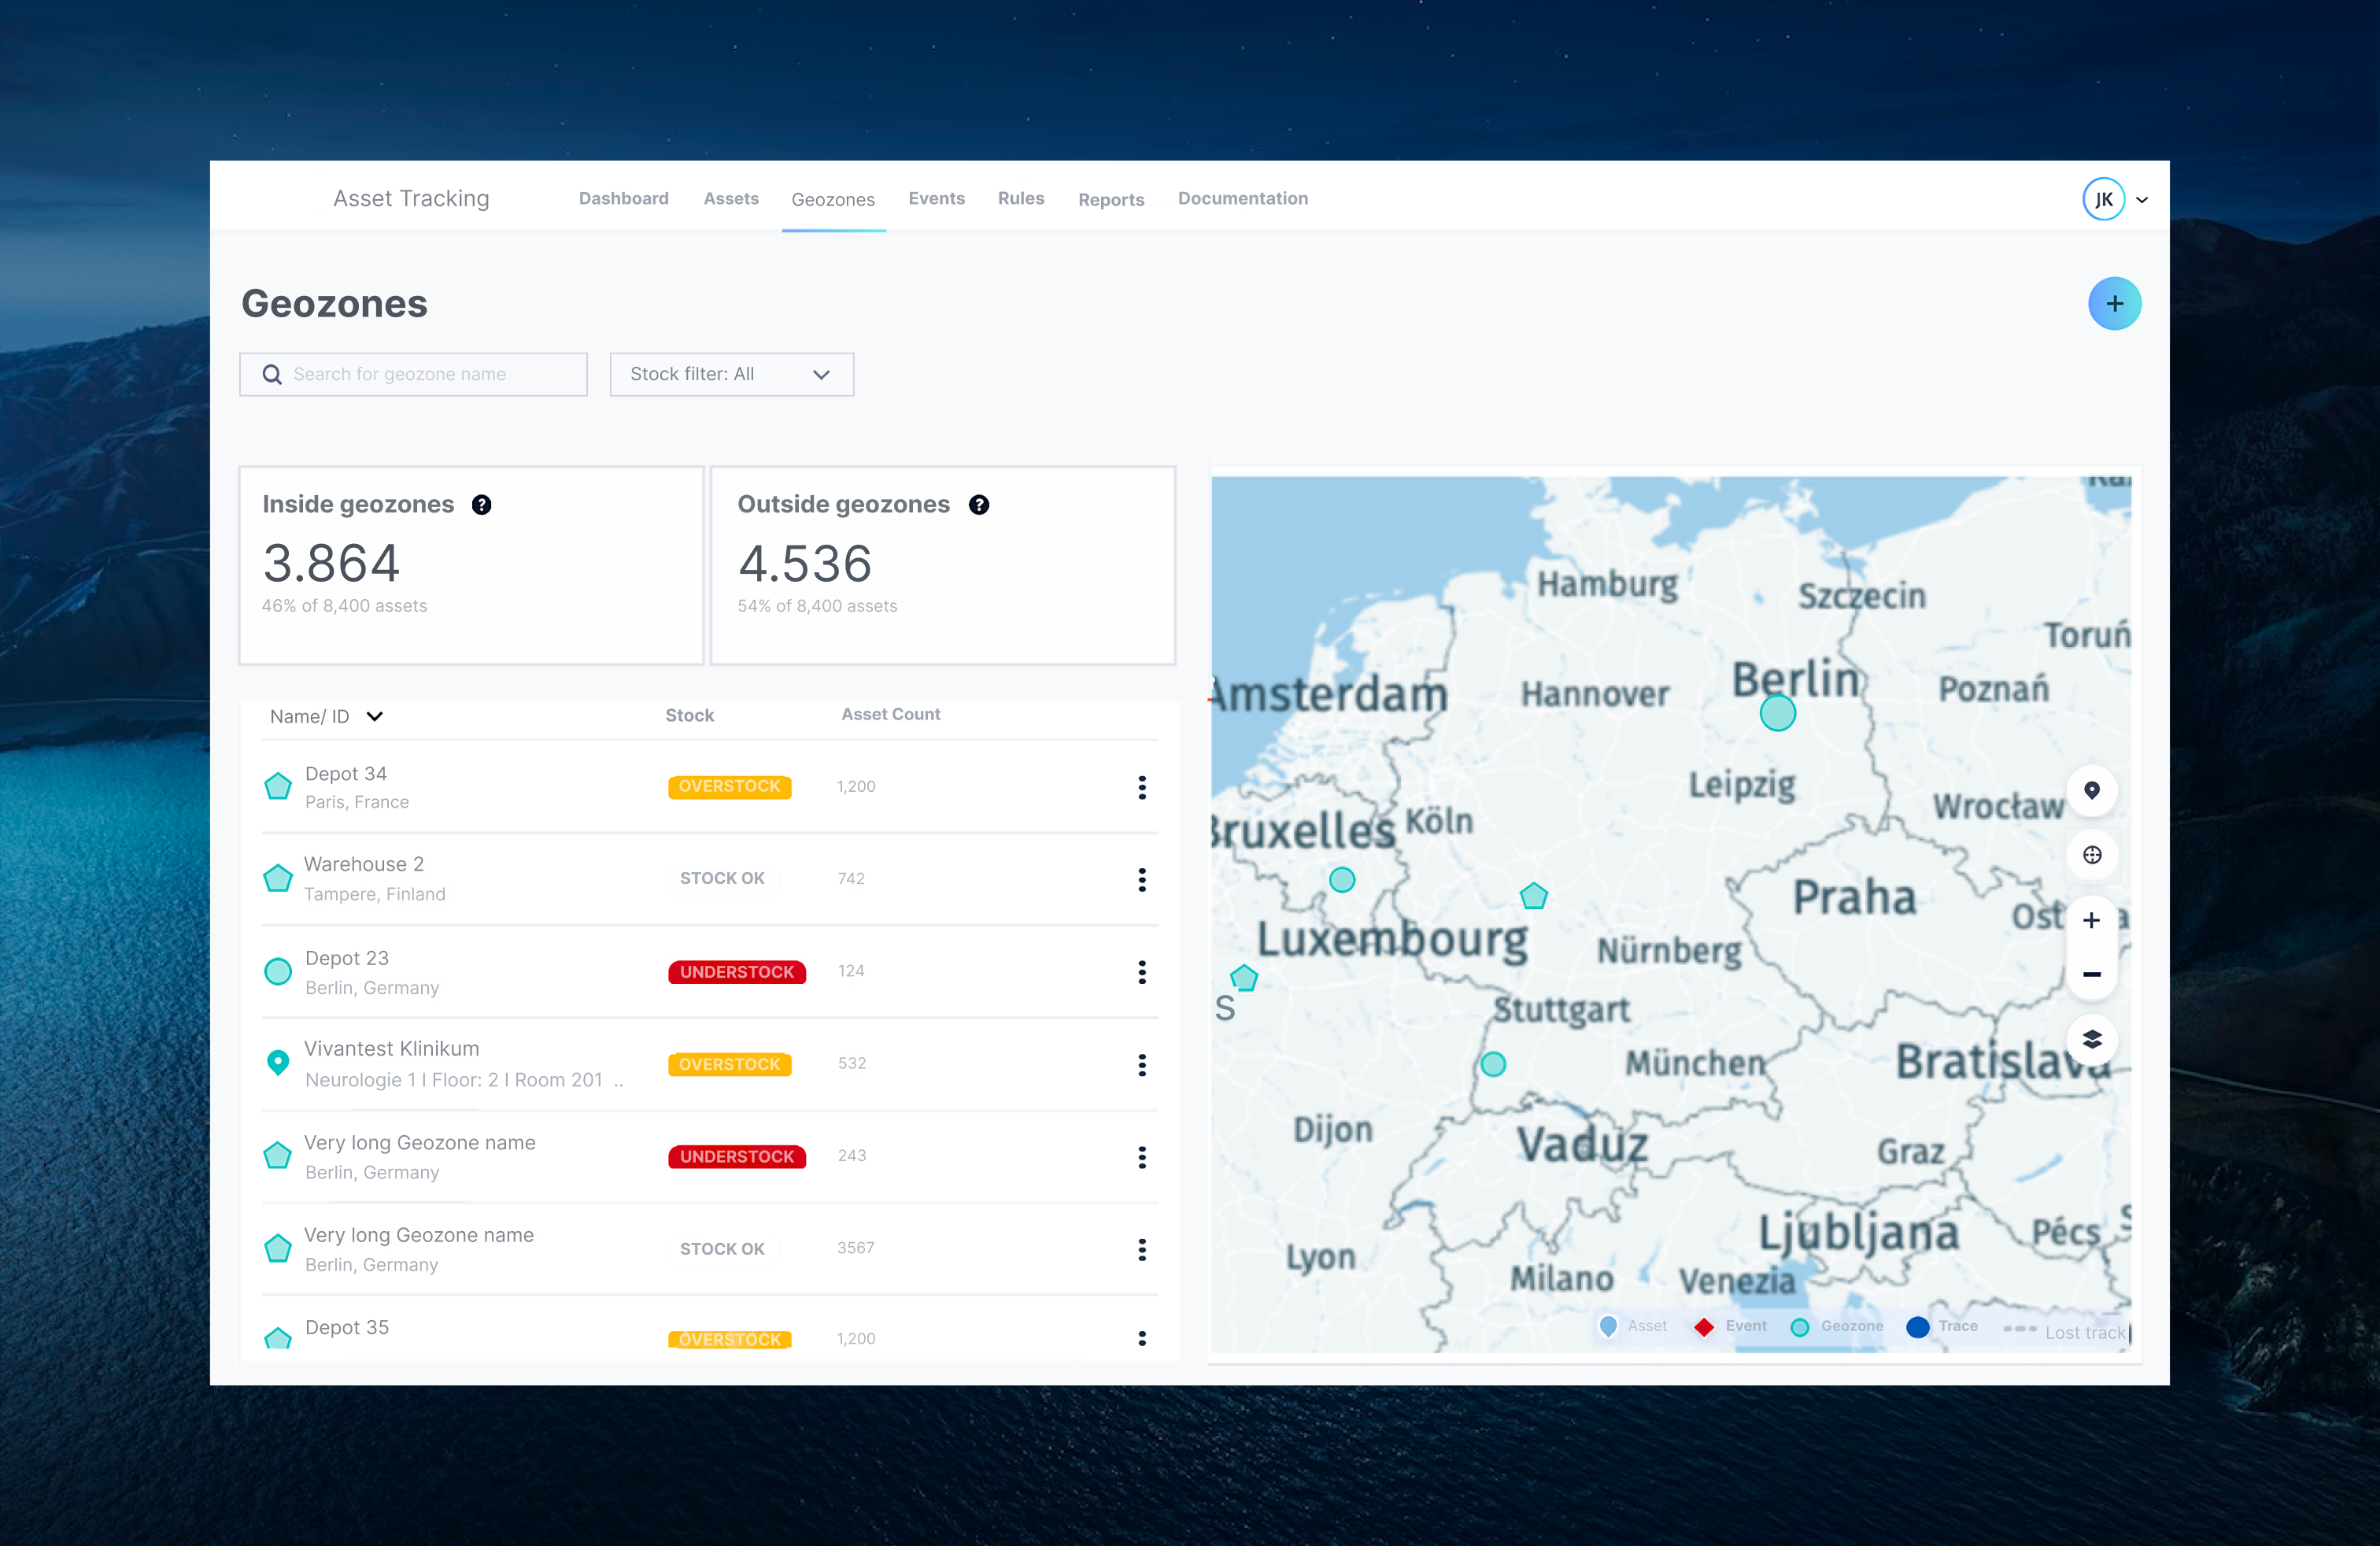Sort list via Name/ ID chevron
The image size is (2380, 1546).
[374, 716]
